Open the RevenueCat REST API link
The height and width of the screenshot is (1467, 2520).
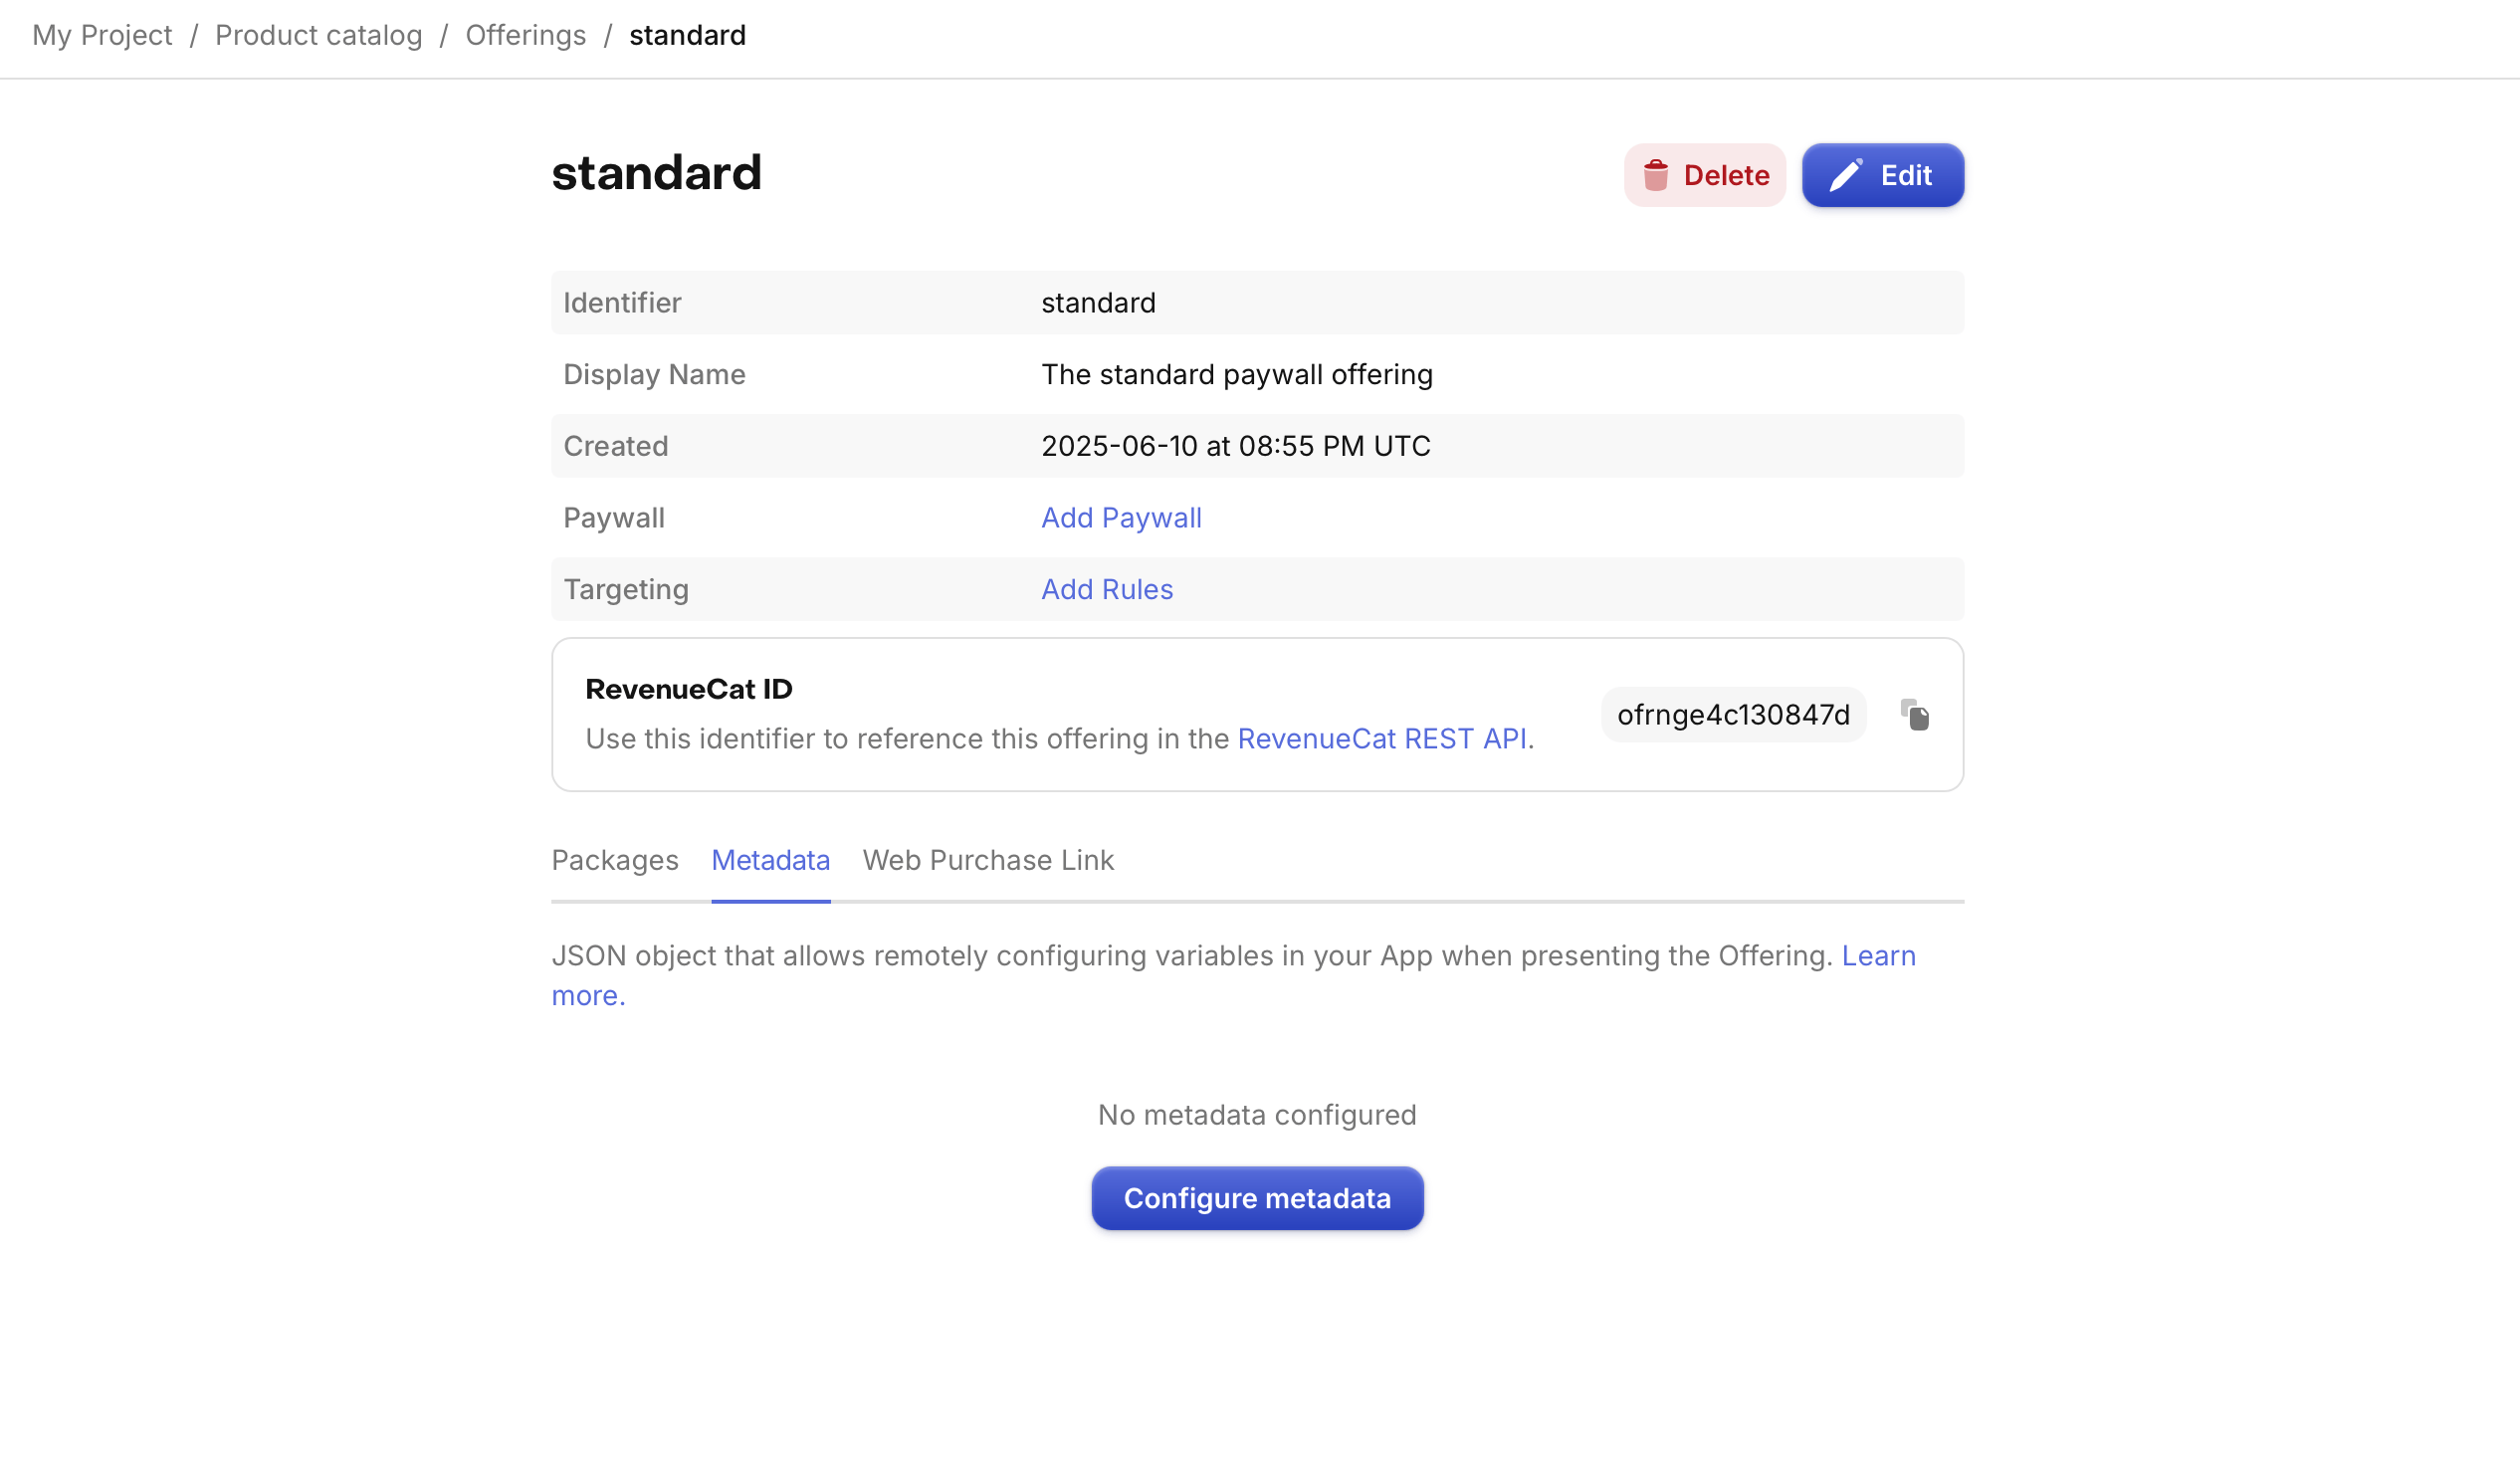(x=1383, y=738)
